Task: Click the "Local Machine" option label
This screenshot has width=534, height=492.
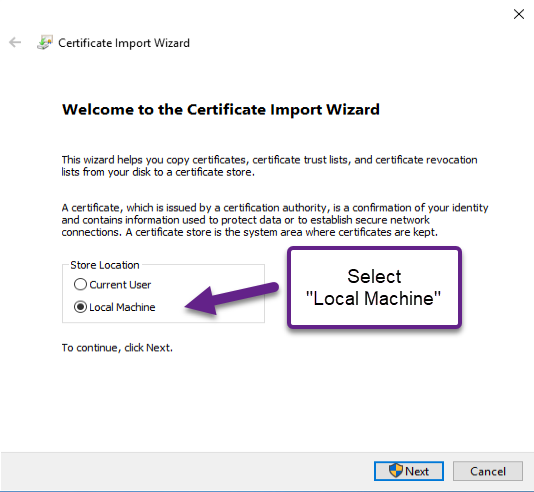Action: 122,307
